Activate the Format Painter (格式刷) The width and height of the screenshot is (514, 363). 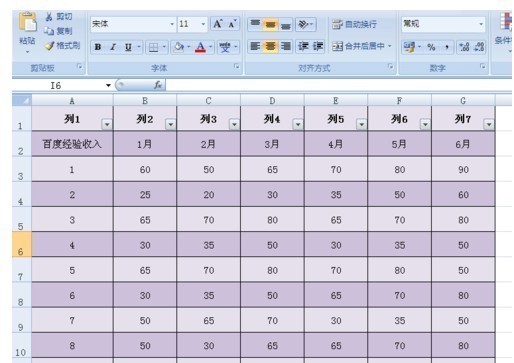pos(63,46)
